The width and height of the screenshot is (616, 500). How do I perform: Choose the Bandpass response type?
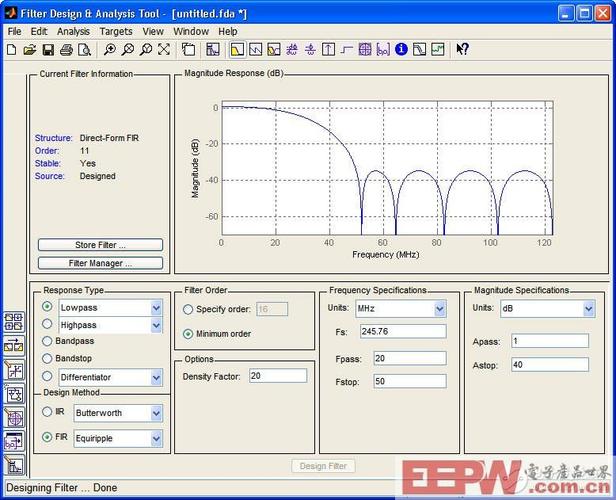click(x=47, y=341)
